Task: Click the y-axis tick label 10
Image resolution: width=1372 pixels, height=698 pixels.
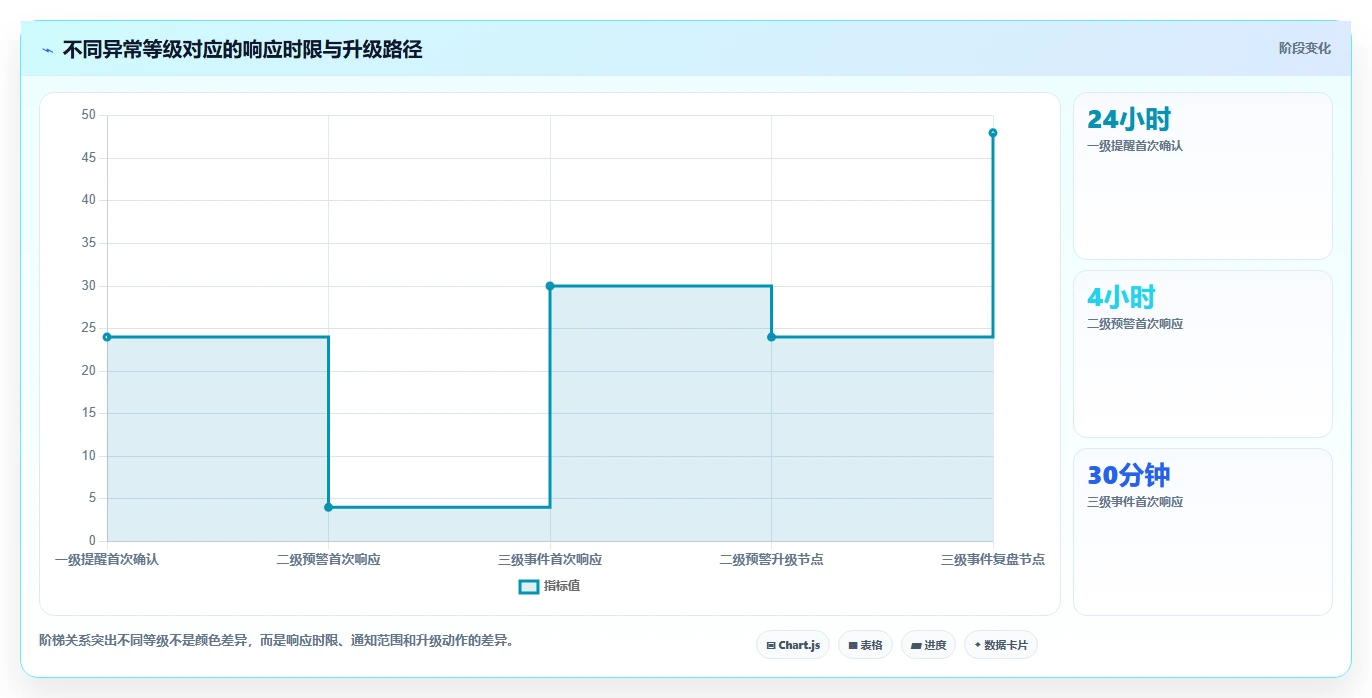Action: coord(89,456)
